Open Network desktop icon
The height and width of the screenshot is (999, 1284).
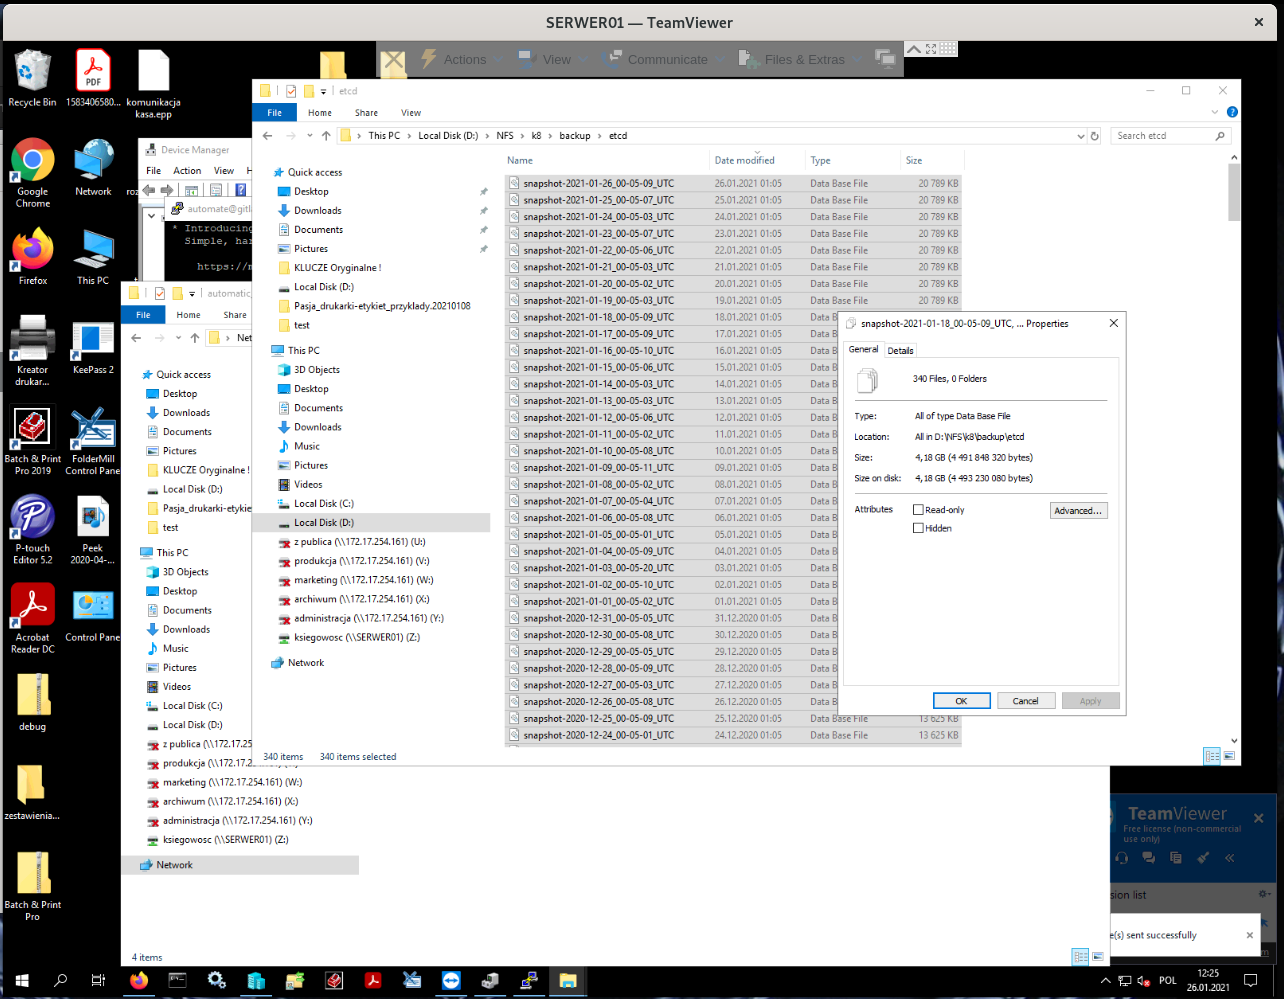pos(93,168)
